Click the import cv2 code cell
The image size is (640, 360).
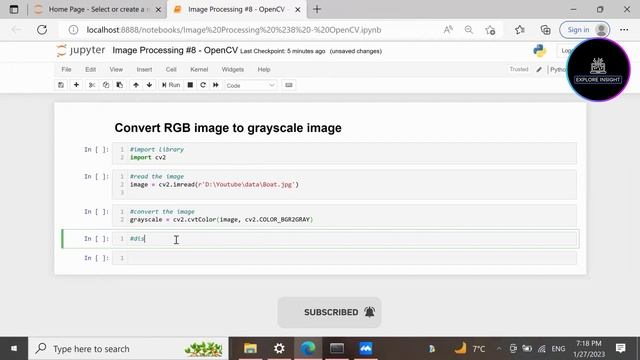click(344, 153)
